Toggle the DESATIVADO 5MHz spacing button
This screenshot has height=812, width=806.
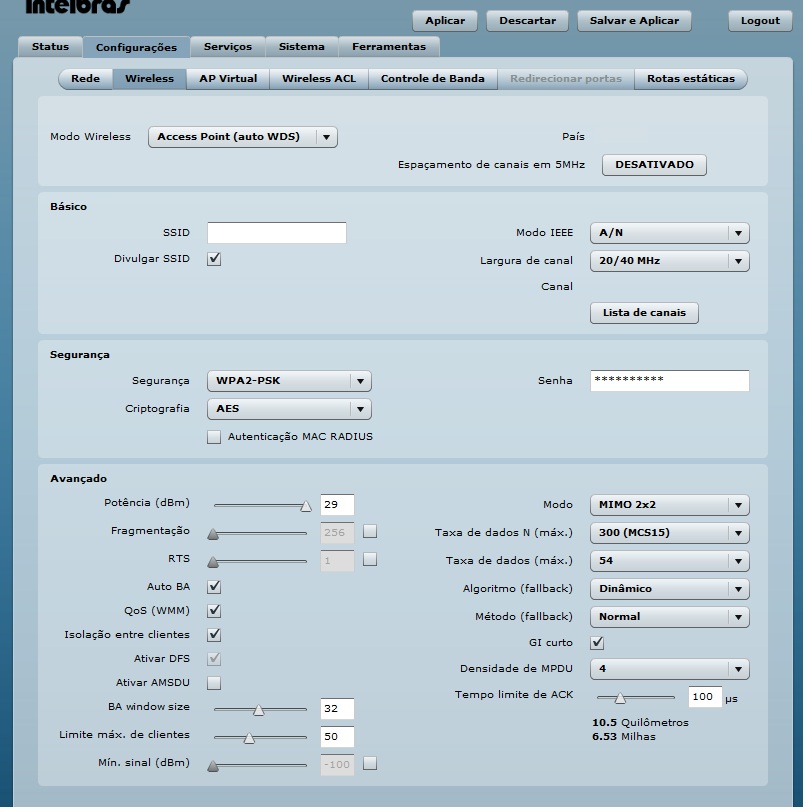pos(654,165)
